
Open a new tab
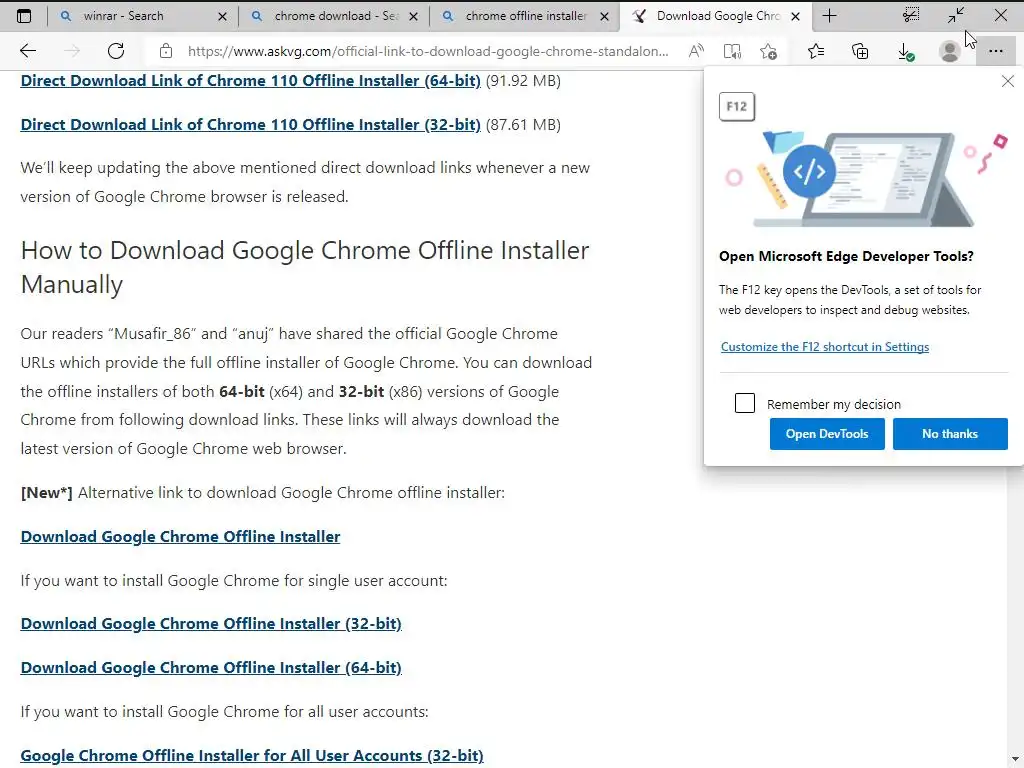829,16
